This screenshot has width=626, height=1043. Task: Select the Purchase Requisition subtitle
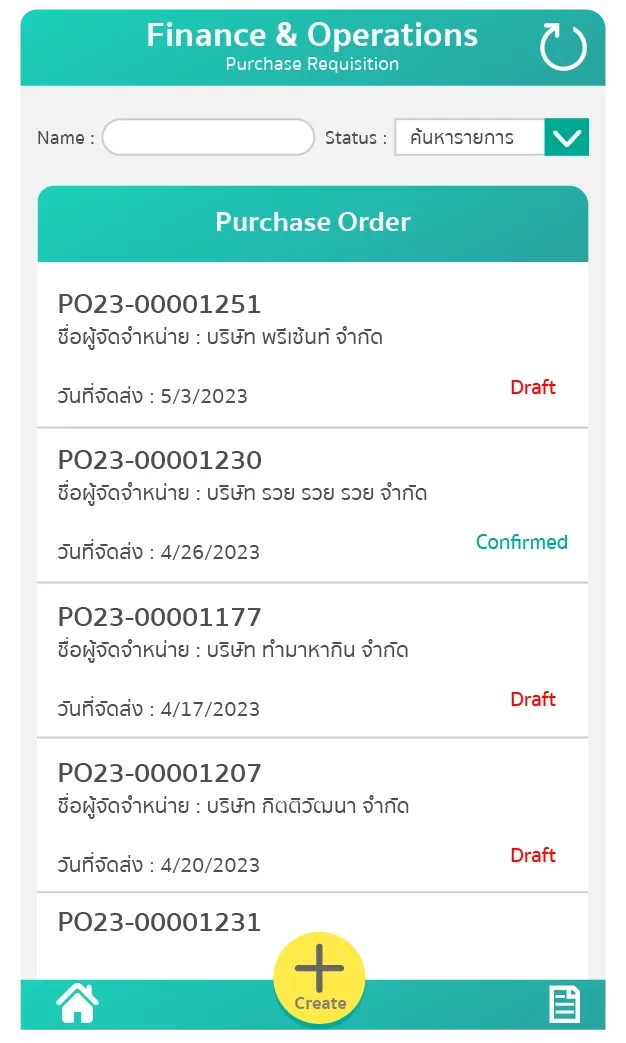[313, 62]
